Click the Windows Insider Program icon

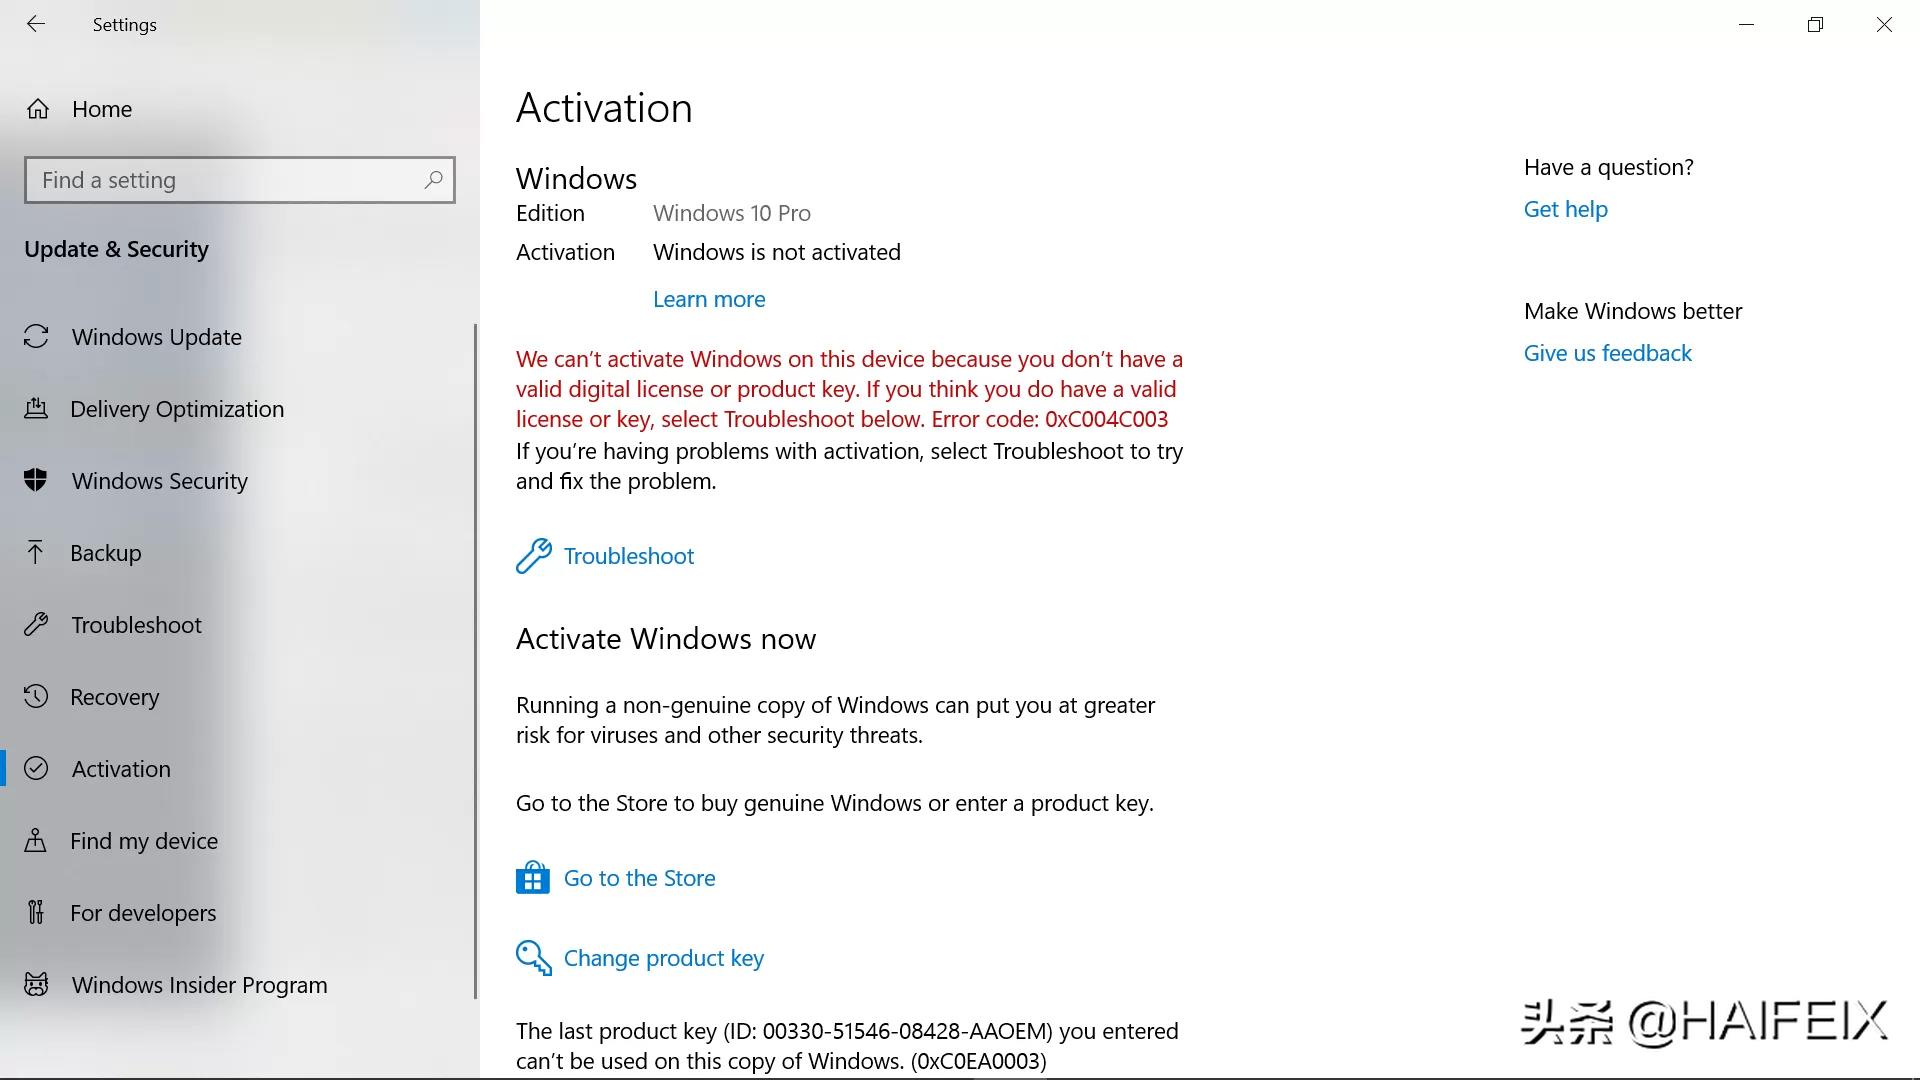point(36,984)
